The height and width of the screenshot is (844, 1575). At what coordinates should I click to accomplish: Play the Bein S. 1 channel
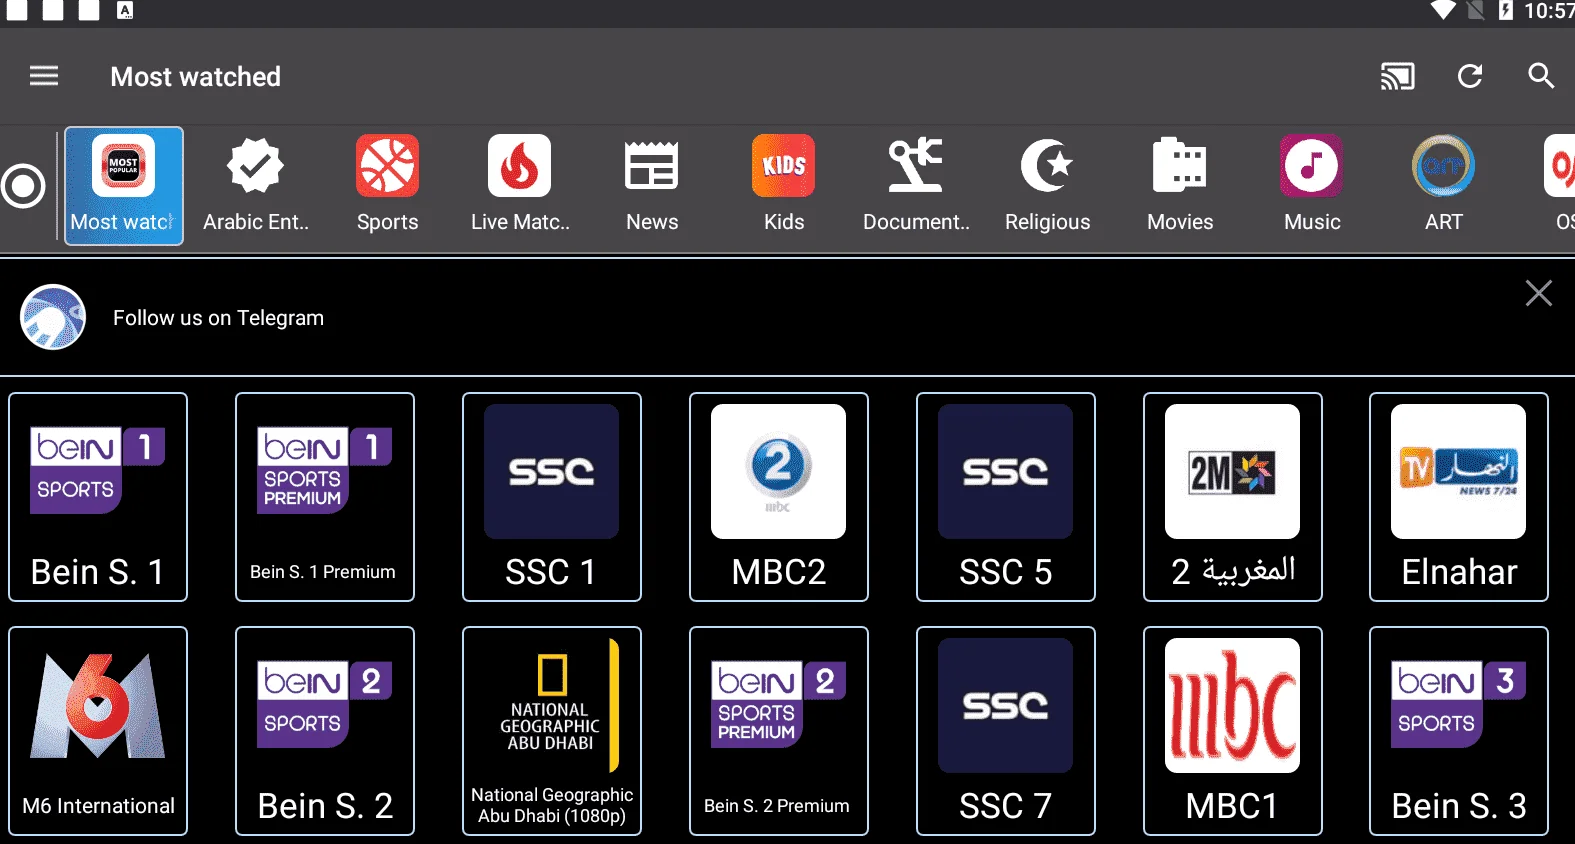pos(98,497)
